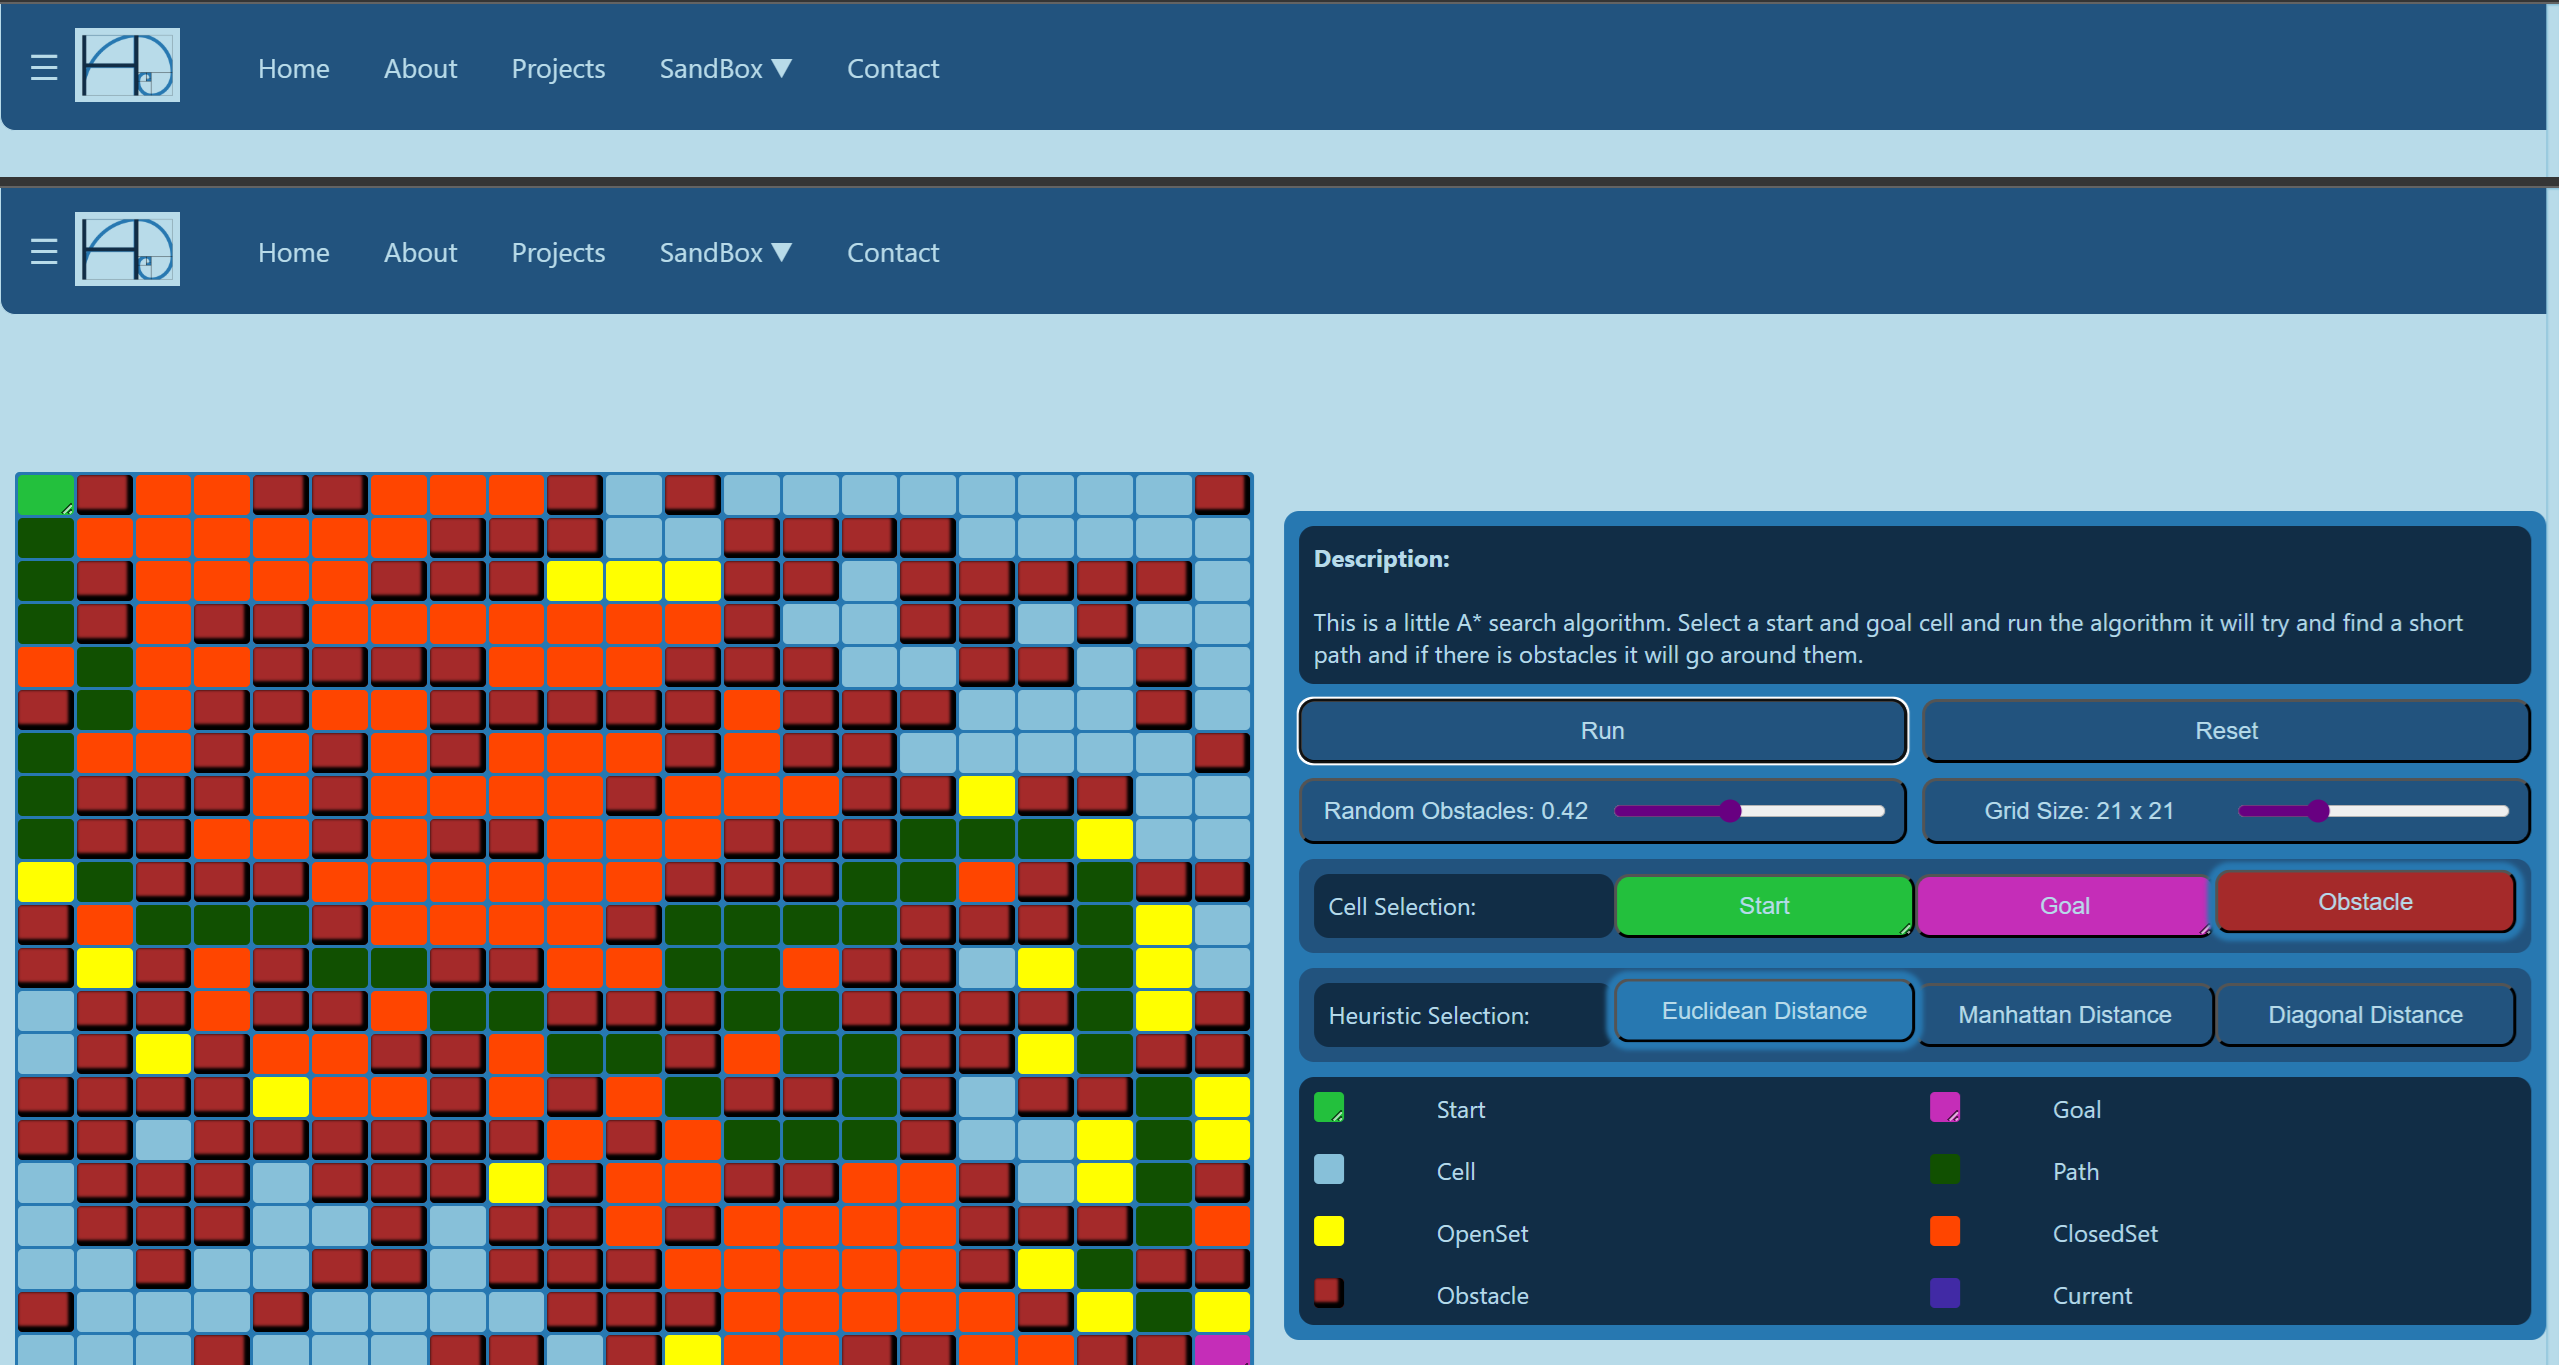2559x1365 pixels.
Task: Click the Random Obstacles slider handle
Action: [1730, 811]
